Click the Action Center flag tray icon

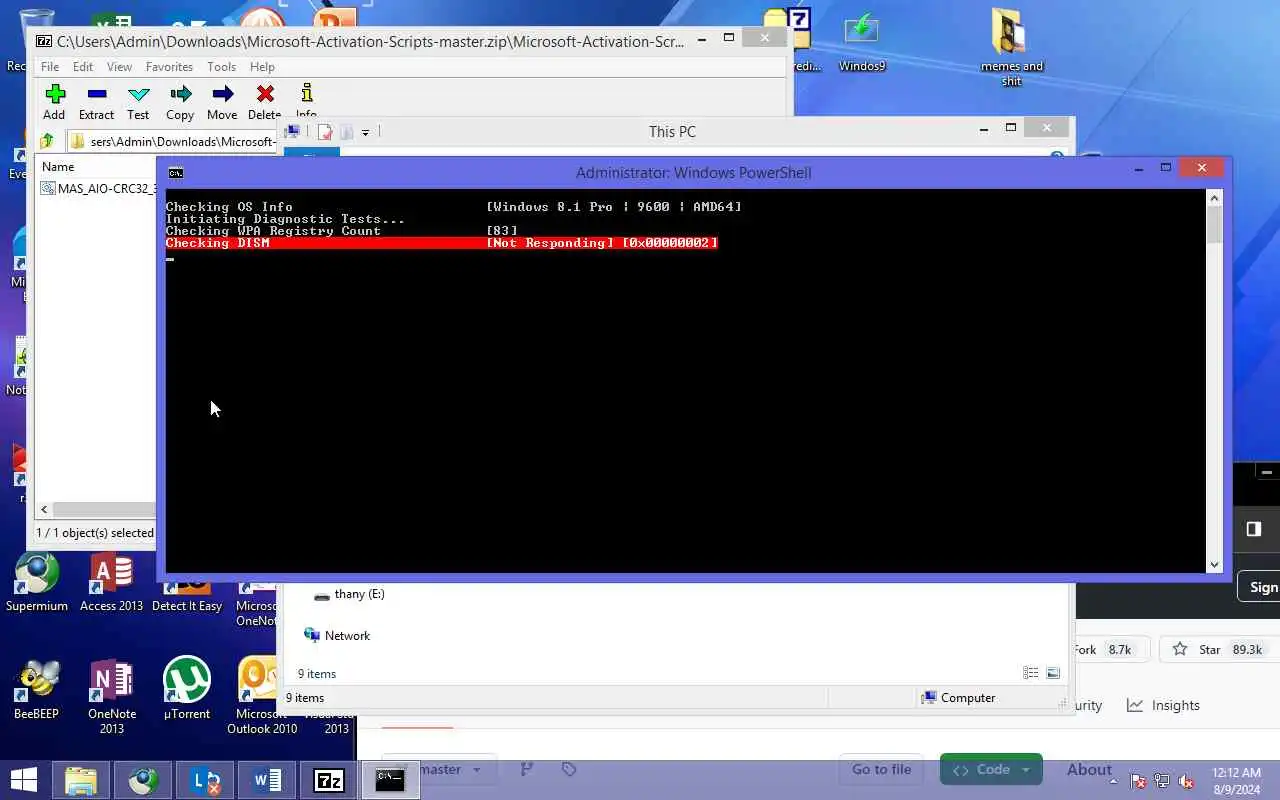coord(1138,781)
